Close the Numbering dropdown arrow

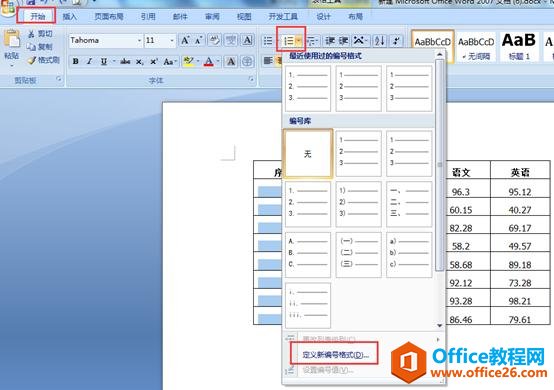pyautogui.click(x=299, y=41)
